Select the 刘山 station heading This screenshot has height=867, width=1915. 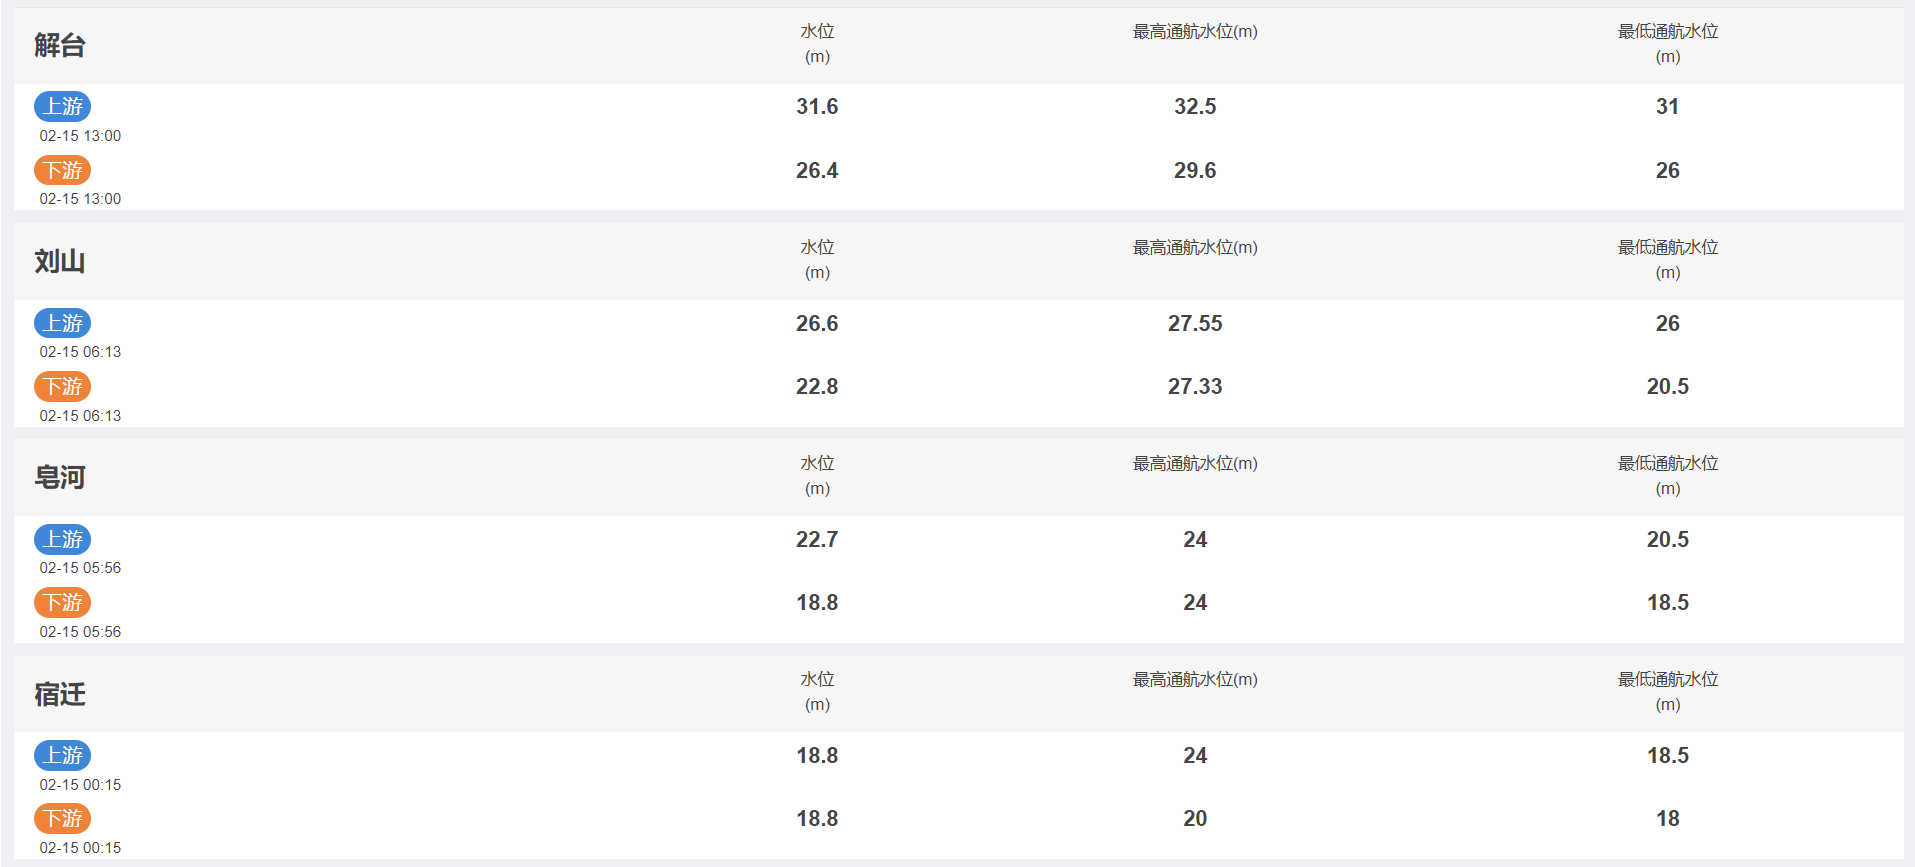tap(60, 261)
